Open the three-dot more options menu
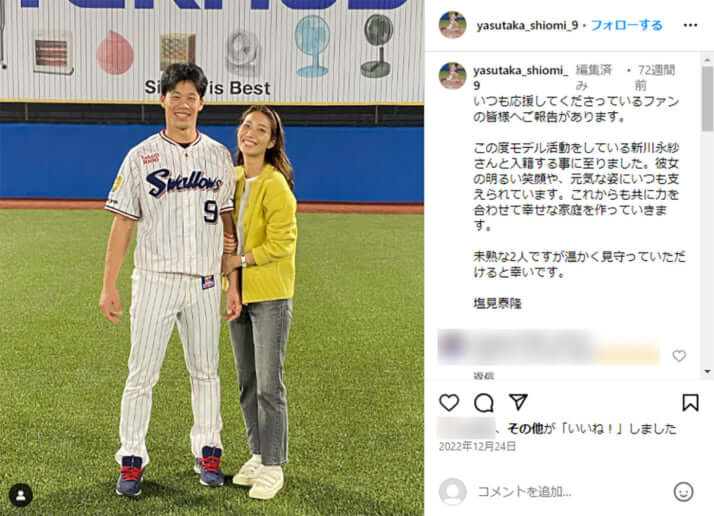Viewport: 714px width, 516px height. 690,26
